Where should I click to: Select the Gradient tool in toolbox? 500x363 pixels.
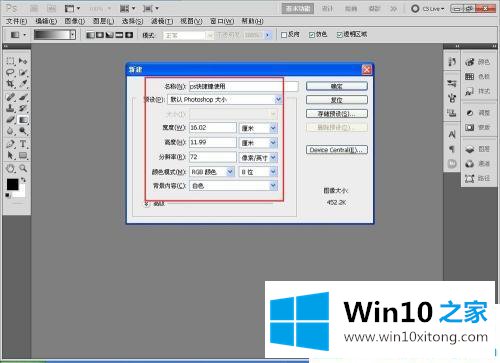coord(23,120)
